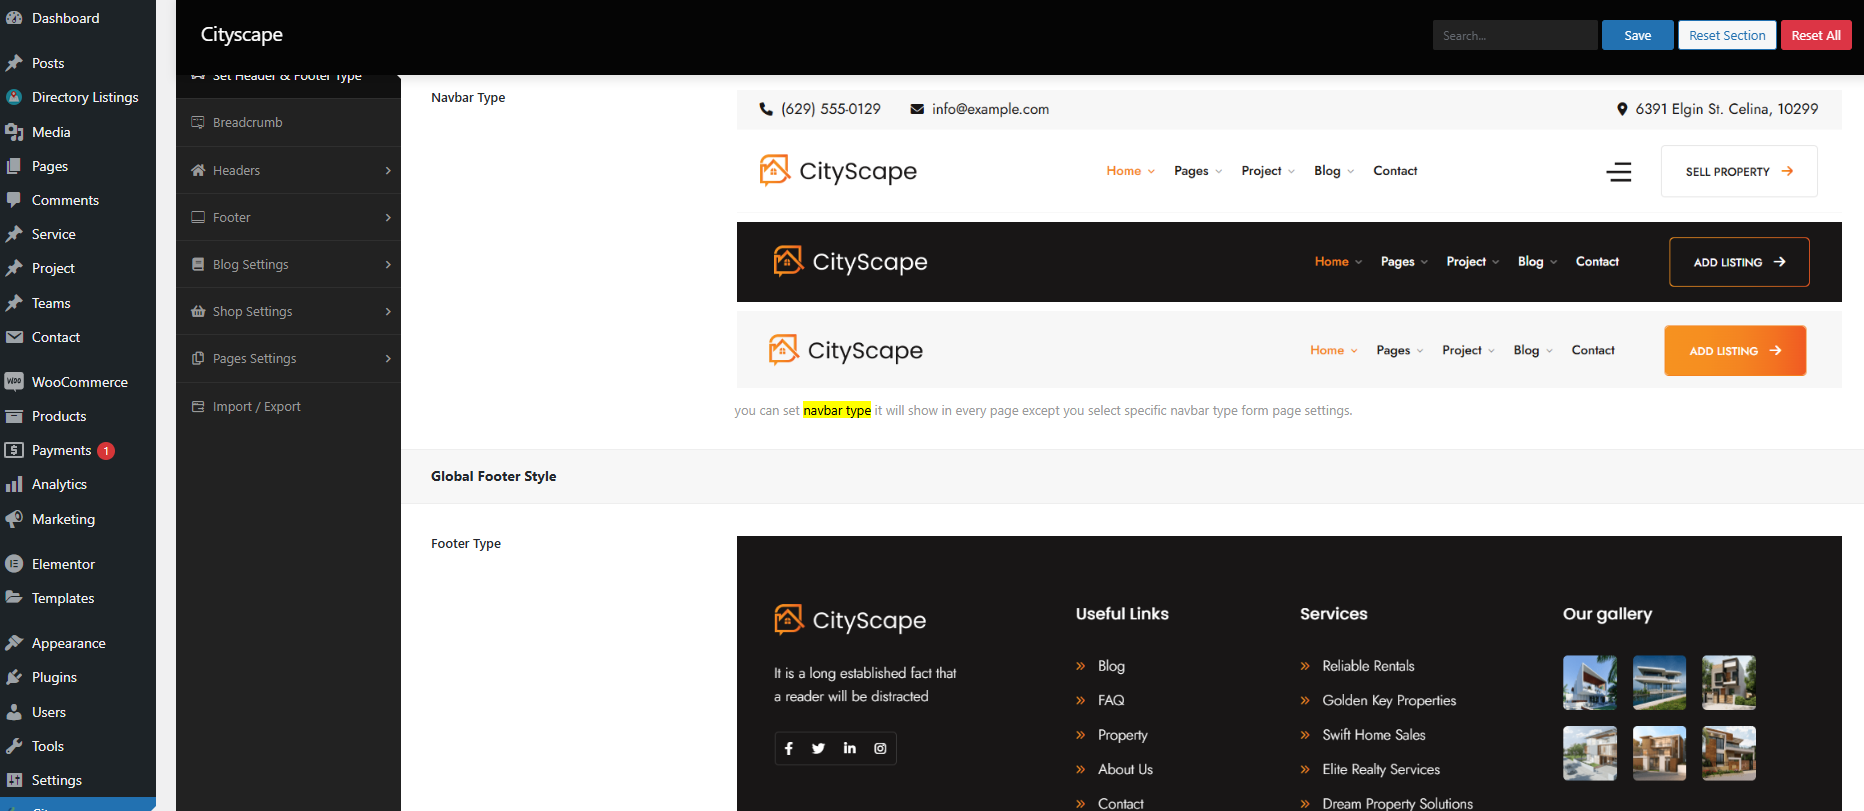Click the Dashboard icon in the sidebar

[14, 18]
